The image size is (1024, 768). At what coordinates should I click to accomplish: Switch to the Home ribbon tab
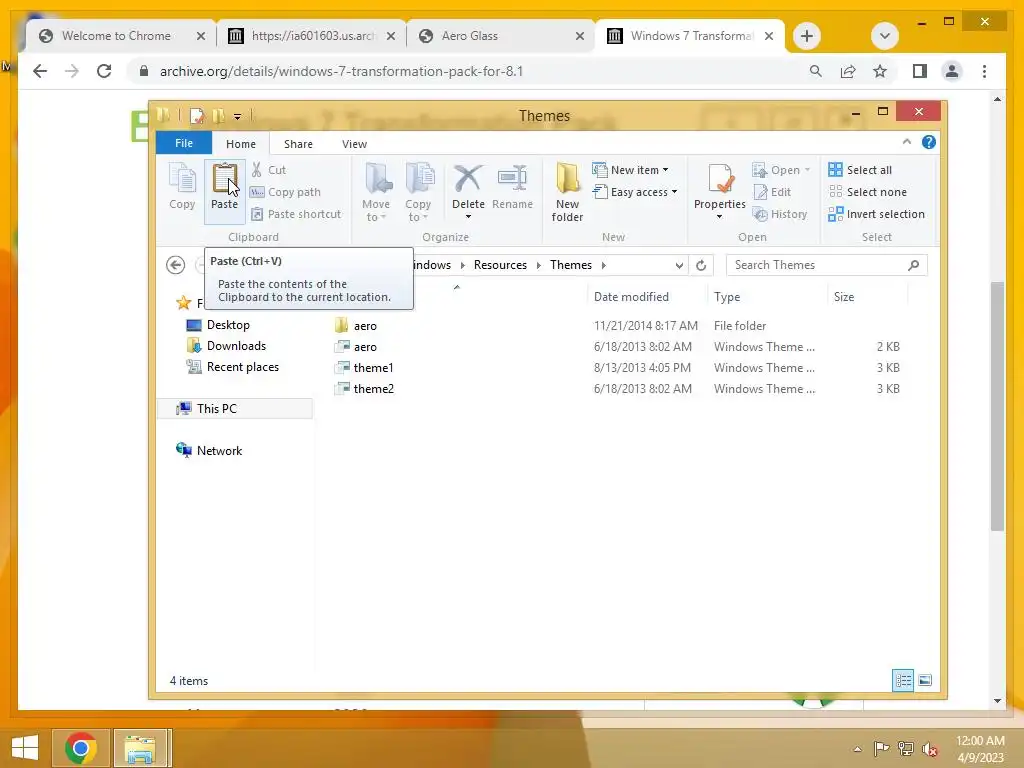click(x=241, y=144)
